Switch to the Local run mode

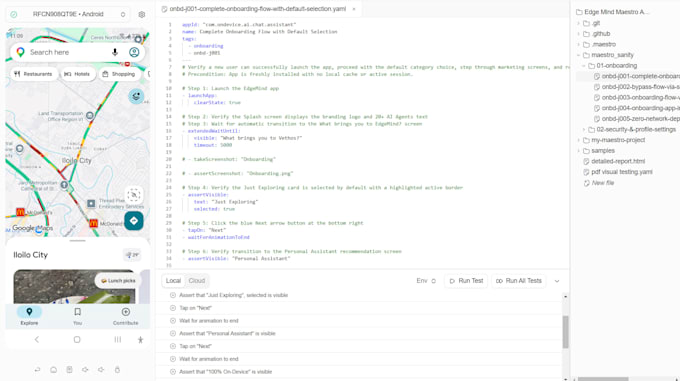[173, 281]
